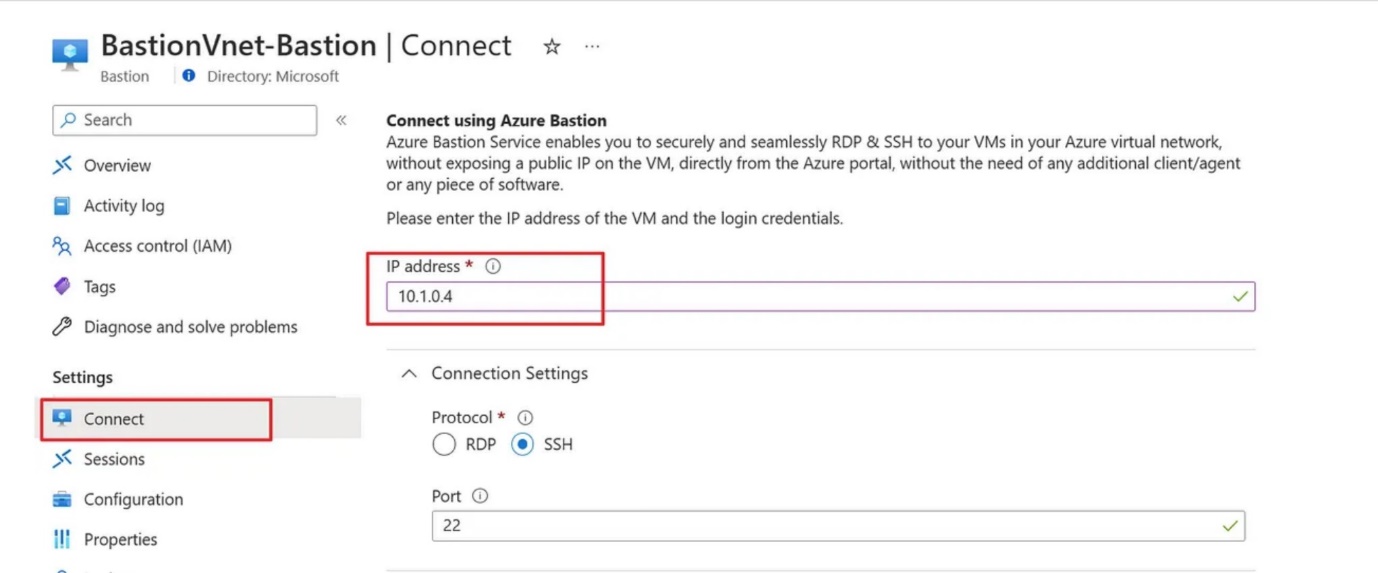This screenshot has width=1378, height=573.
Task: Select the RDP protocol radio button
Action: coord(444,445)
